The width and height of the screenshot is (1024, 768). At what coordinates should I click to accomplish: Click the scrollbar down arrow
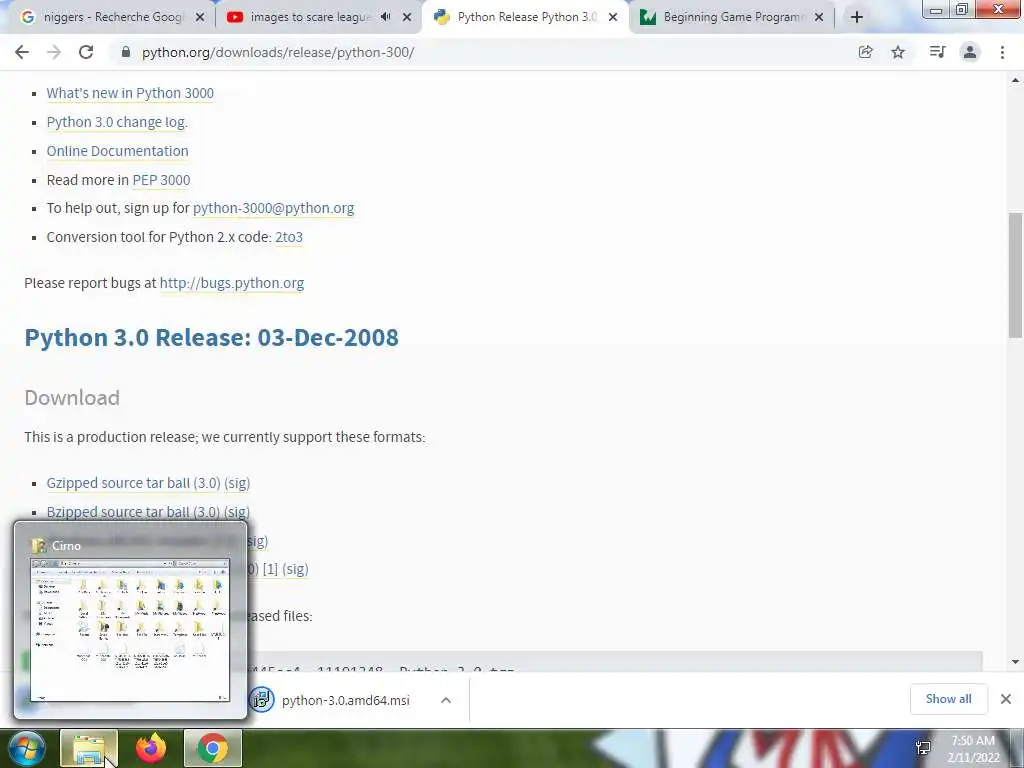pos(1015,662)
